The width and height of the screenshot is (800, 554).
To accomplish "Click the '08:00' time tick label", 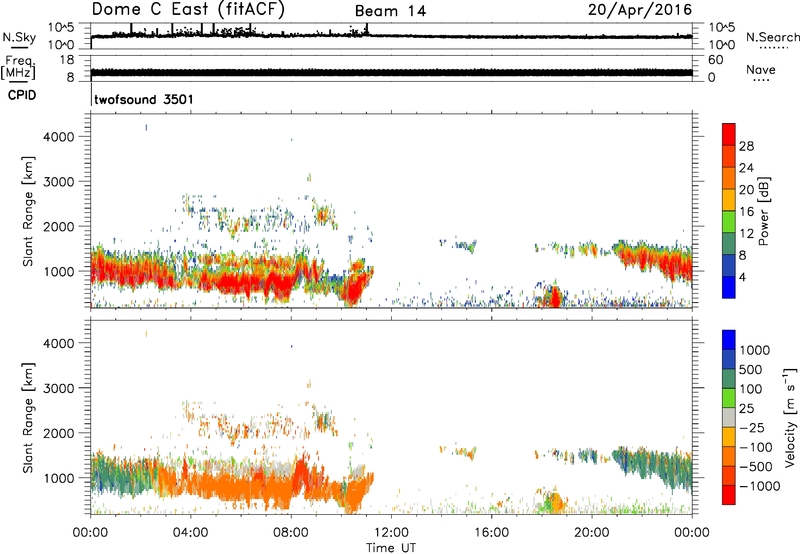I will coord(291,533).
